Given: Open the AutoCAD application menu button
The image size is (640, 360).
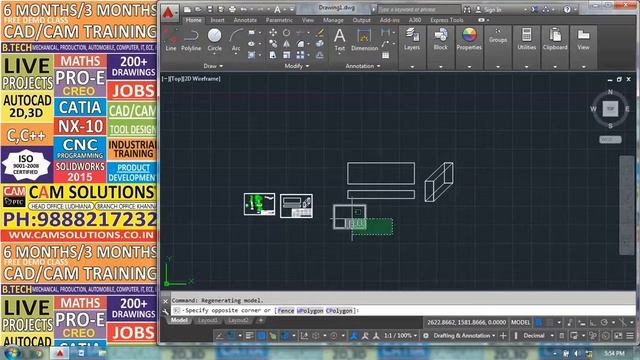Looking at the screenshot, I should coord(169,13).
